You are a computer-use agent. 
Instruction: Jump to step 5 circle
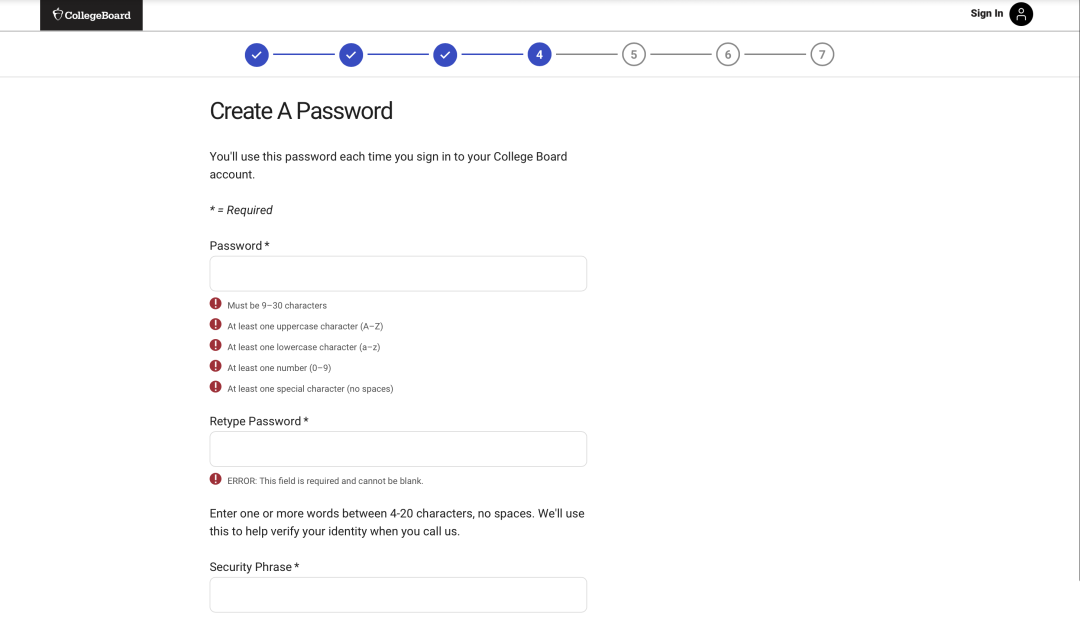click(x=633, y=55)
